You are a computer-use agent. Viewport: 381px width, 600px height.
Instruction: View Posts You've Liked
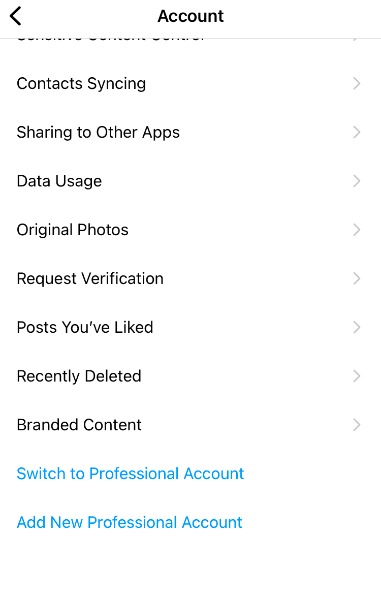coord(190,327)
